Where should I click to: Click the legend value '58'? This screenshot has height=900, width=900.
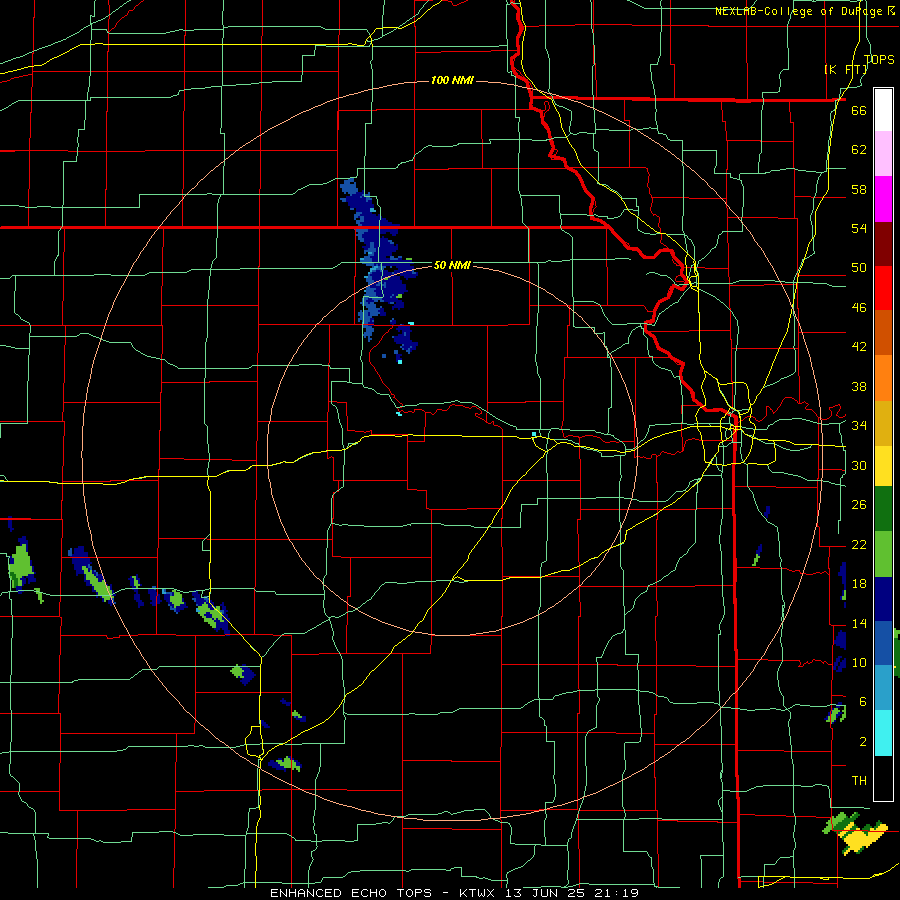point(859,189)
